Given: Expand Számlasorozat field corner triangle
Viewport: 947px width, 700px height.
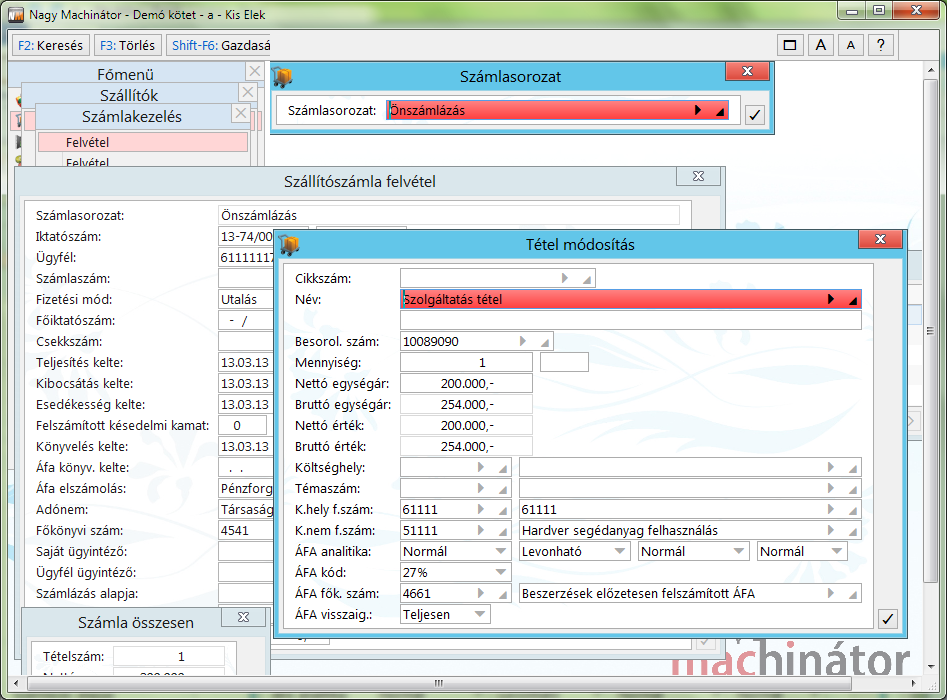Looking at the screenshot, I should pyautogui.click(x=720, y=112).
